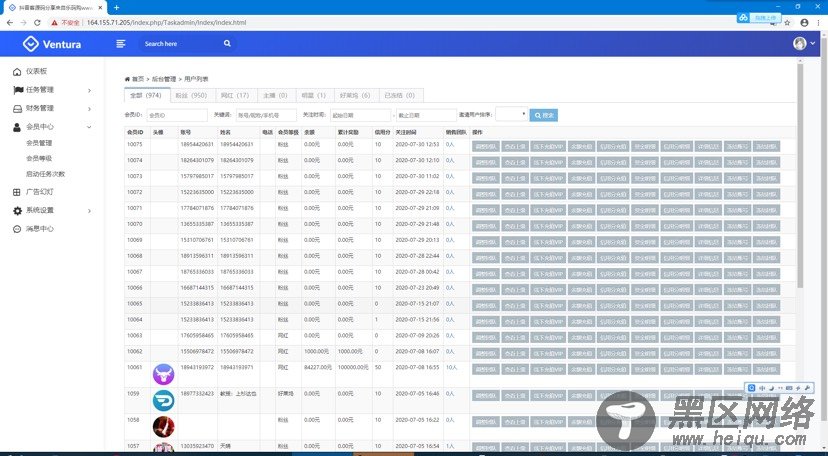Click account cell 18954420631 in row 10075
The image size is (828, 456).
(x=197, y=144)
